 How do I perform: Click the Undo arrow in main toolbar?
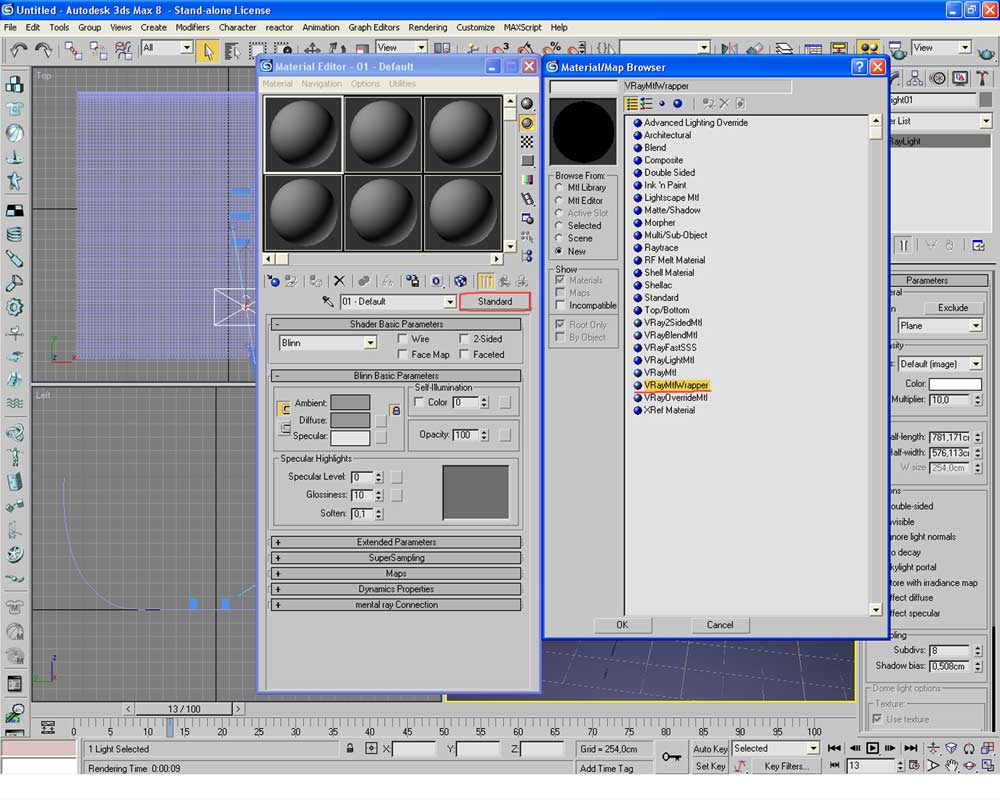coord(19,49)
